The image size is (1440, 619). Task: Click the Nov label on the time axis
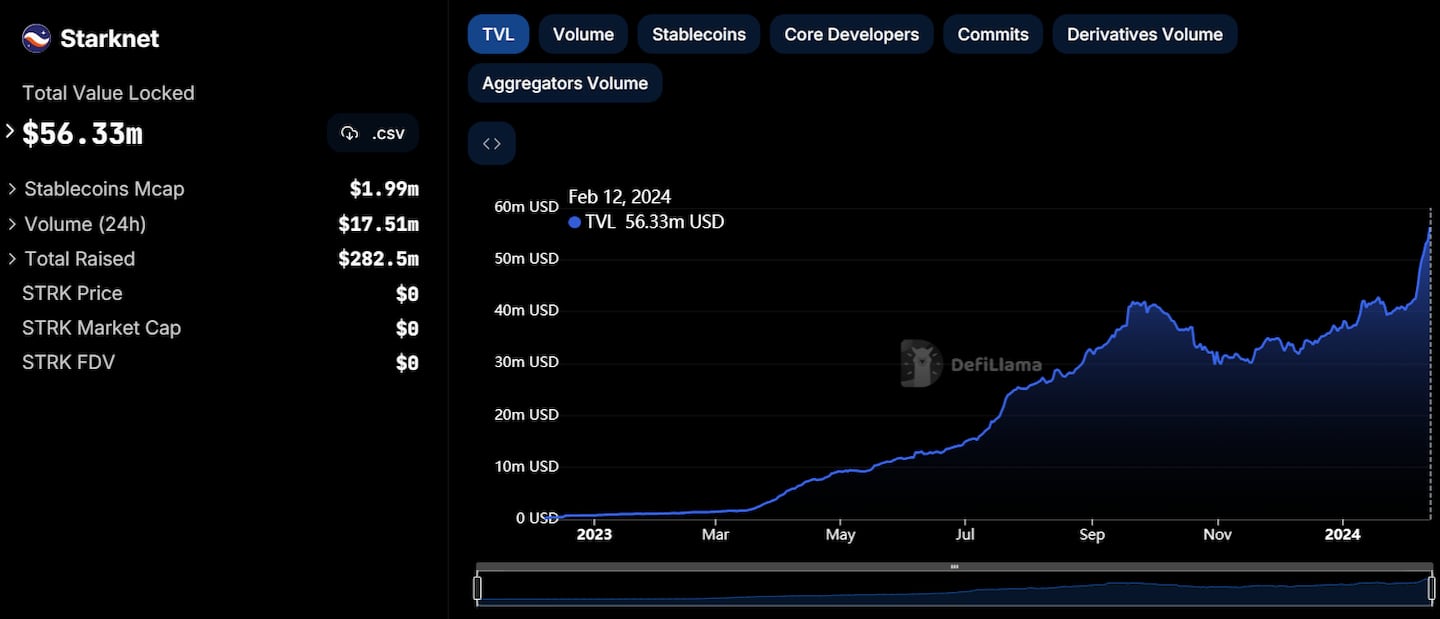click(x=1218, y=534)
